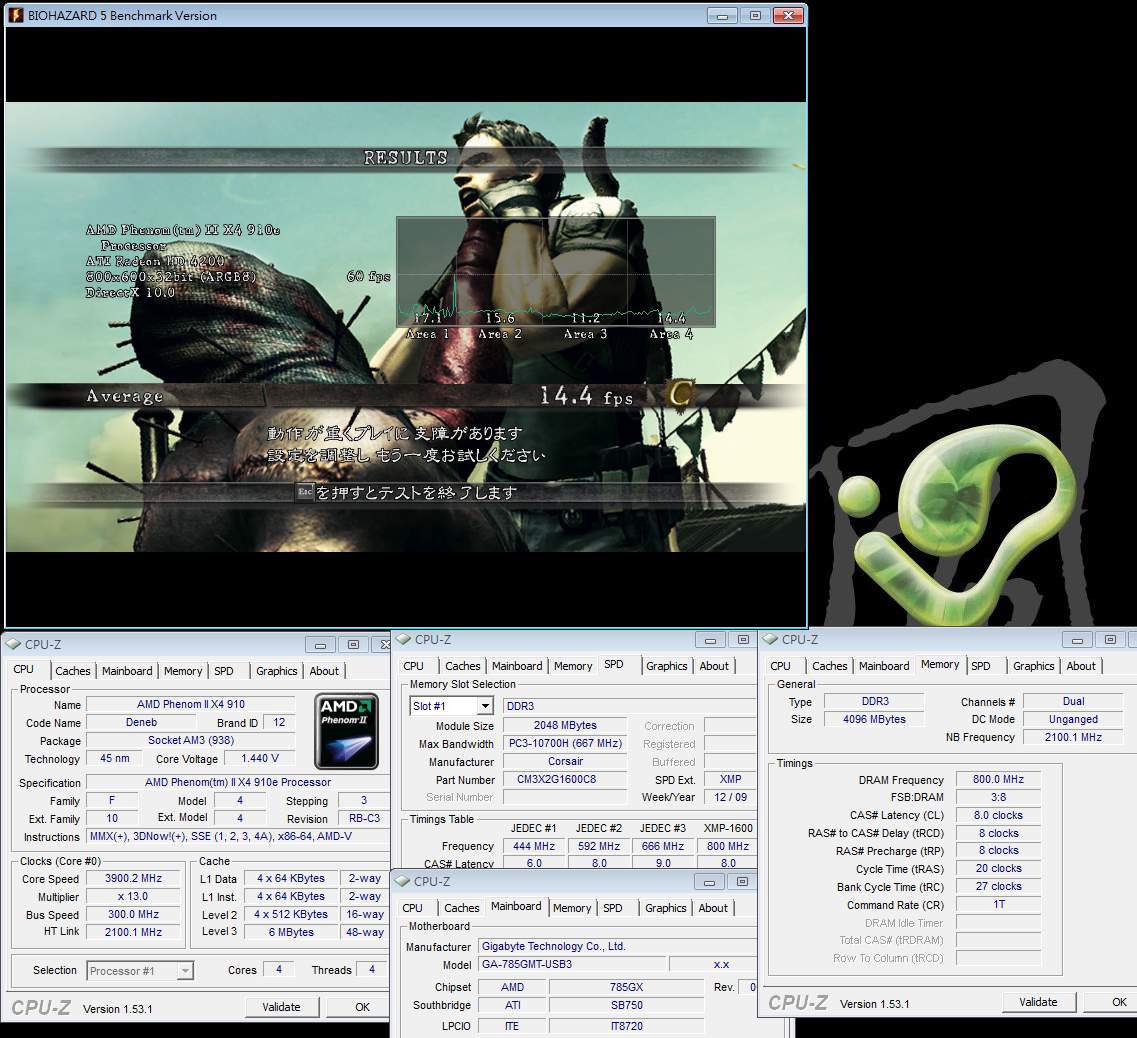Select SPD tab in the CPU-Z Memory timings window
Screen dimensions: 1137x1038
click(980, 666)
